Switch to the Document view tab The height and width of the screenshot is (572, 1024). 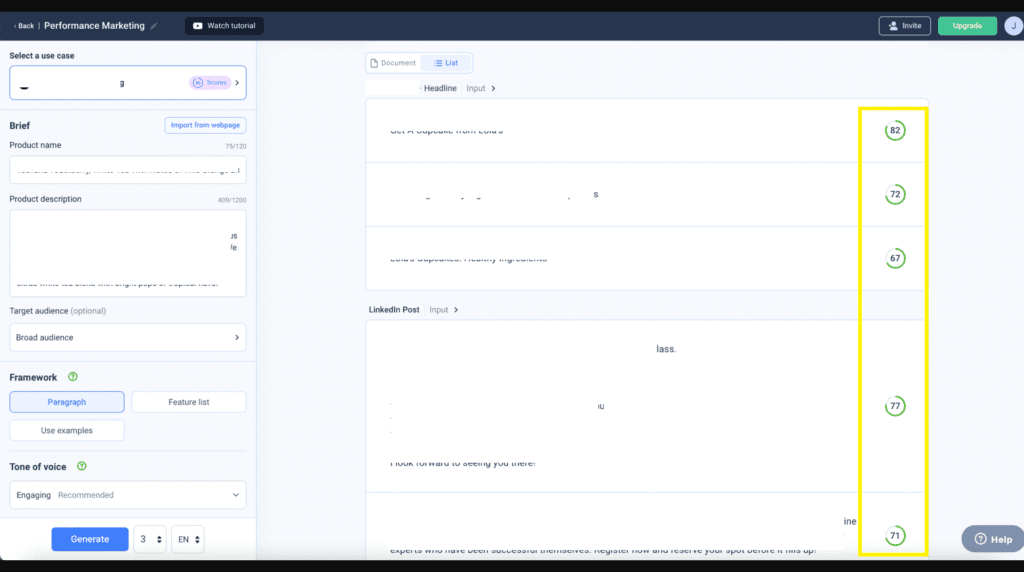pos(393,63)
